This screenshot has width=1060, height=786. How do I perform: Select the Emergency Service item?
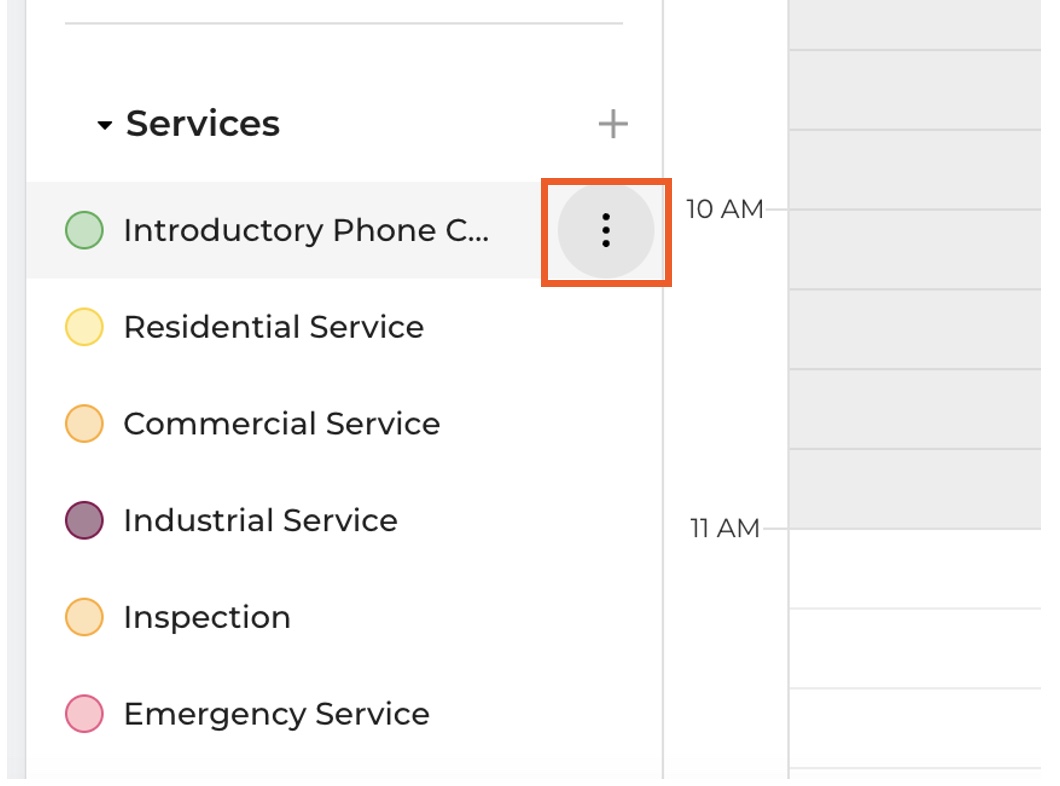pyautogui.click(x=276, y=715)
